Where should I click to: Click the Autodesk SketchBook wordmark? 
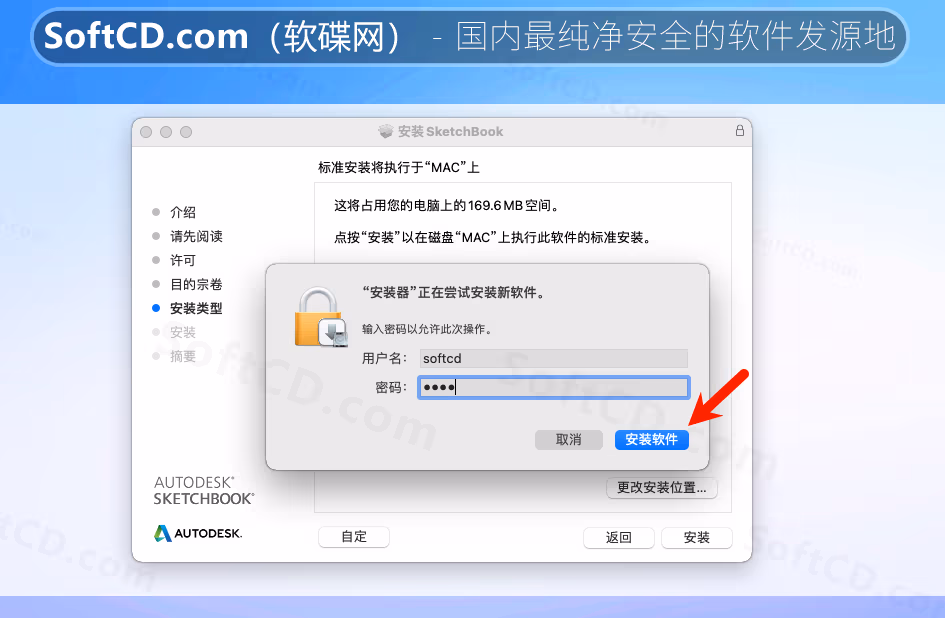204,490
